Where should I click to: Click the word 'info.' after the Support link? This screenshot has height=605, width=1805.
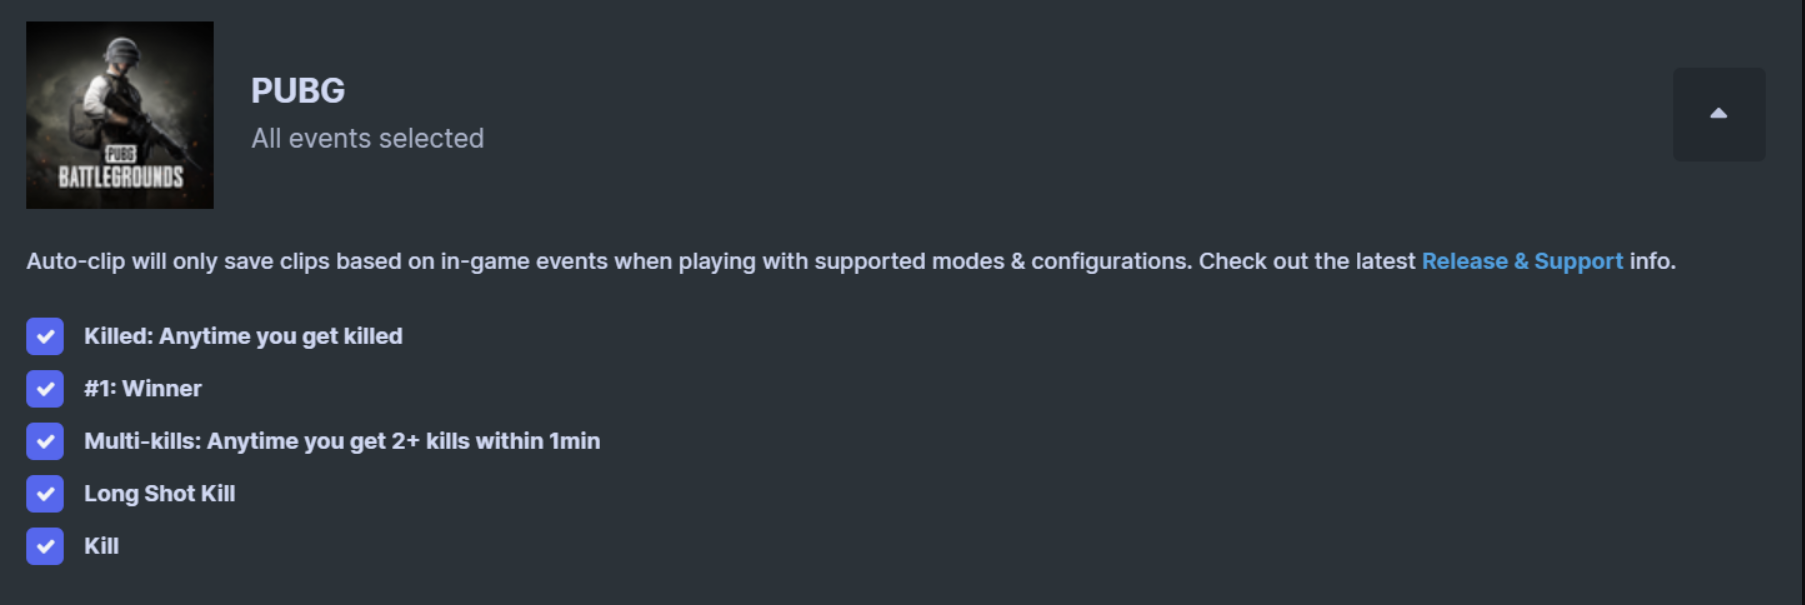coord(1653,261)
